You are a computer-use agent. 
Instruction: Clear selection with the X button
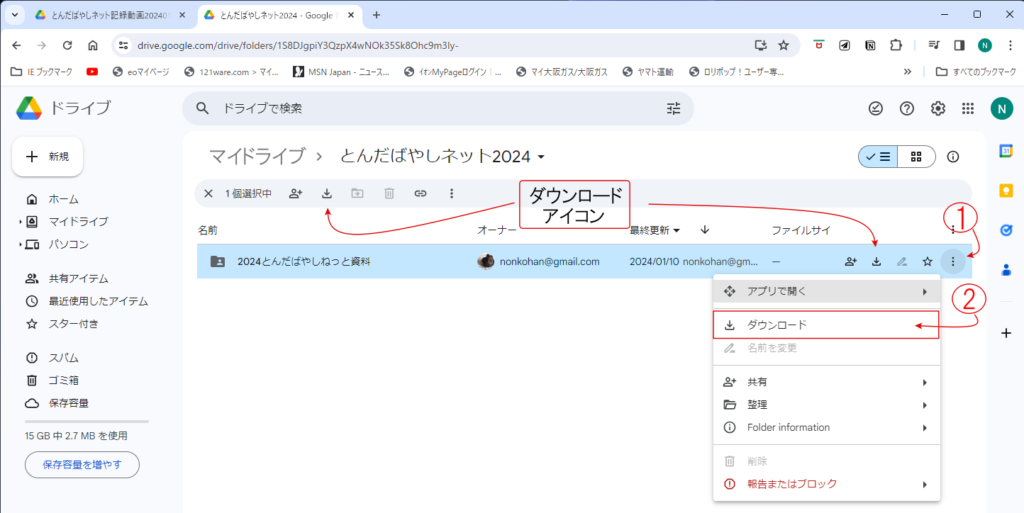click(208, 193)
